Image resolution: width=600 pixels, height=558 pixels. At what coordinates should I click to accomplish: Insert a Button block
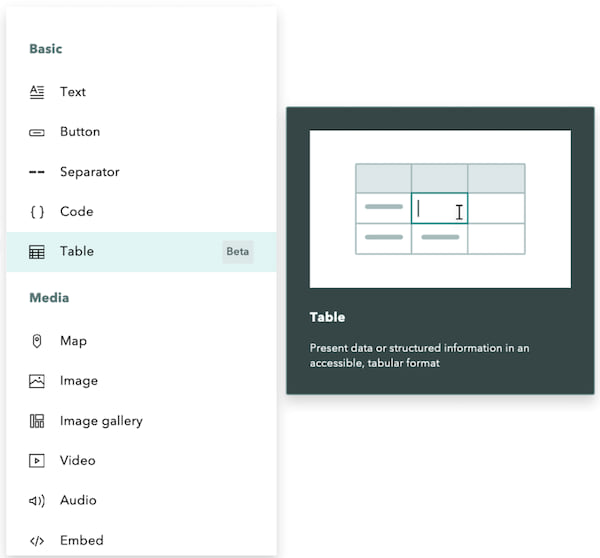click(x=141, y=132)
